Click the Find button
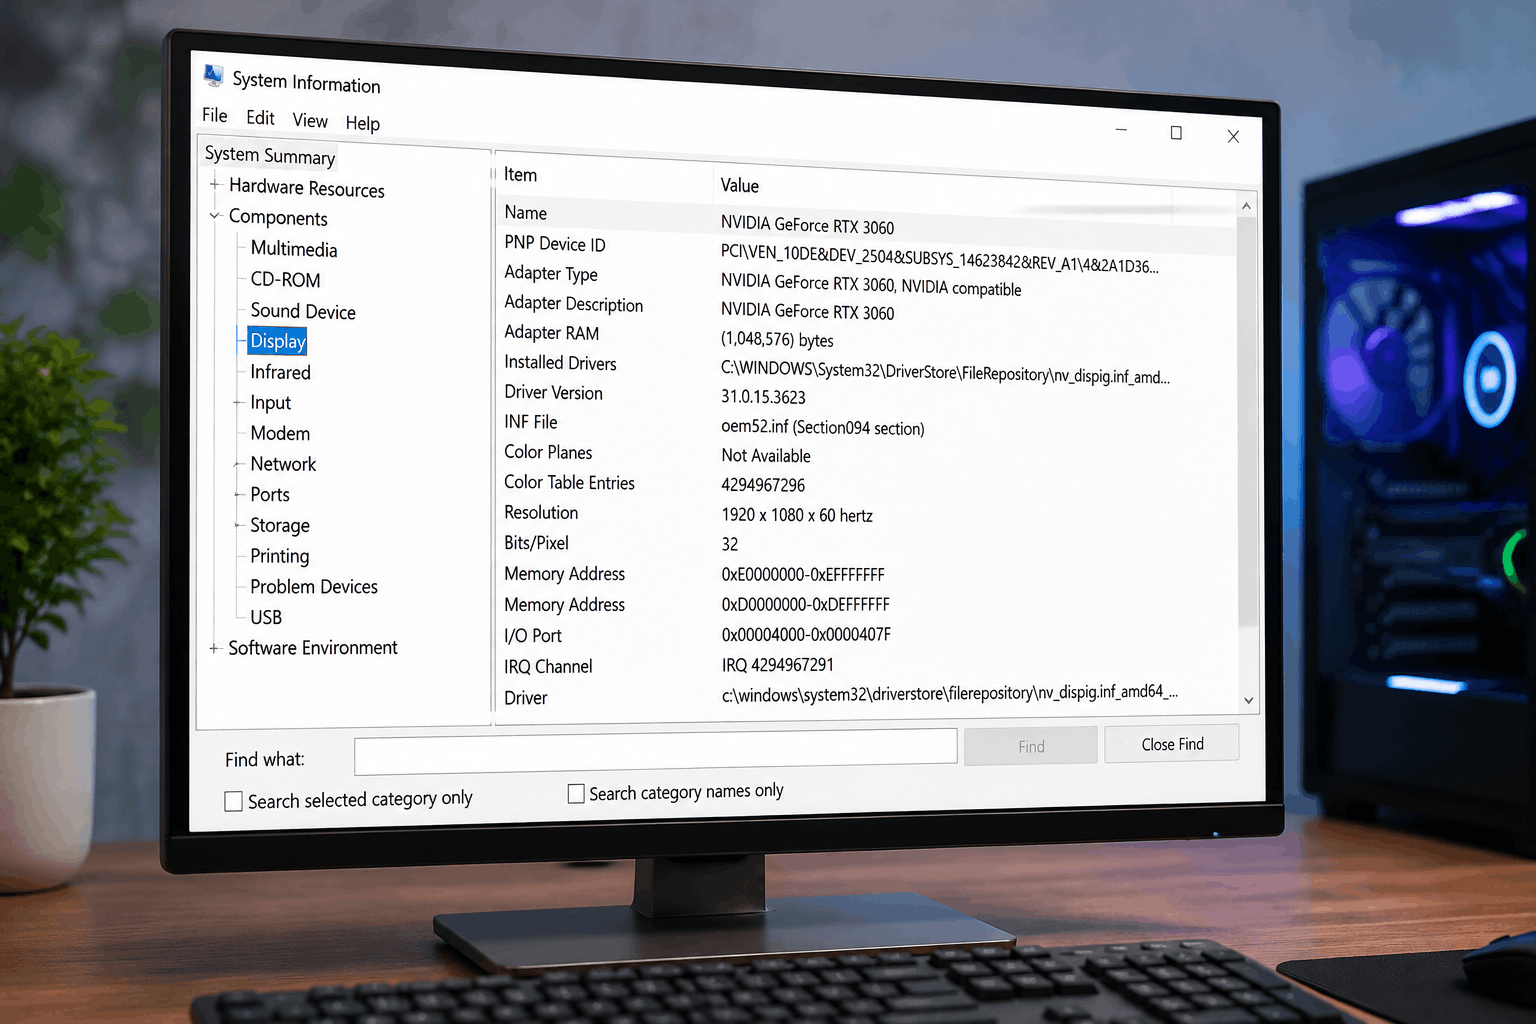This screenshot has width=1536, height=1024. tap(1031, 746)
